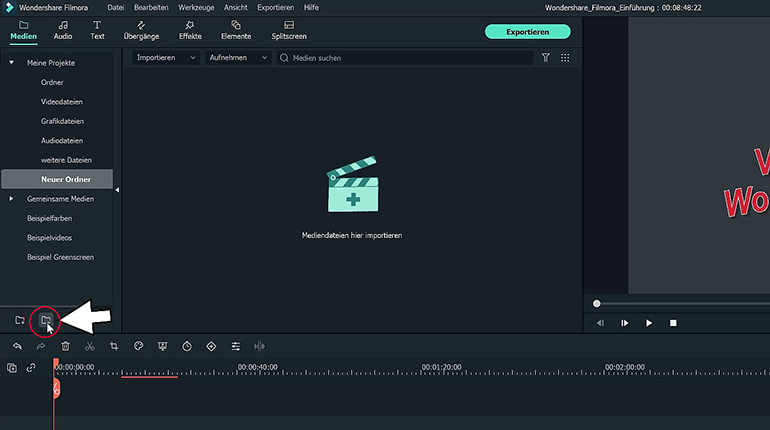Open the Importieren dropdown
770x430 pixels.
click(165, 57)
